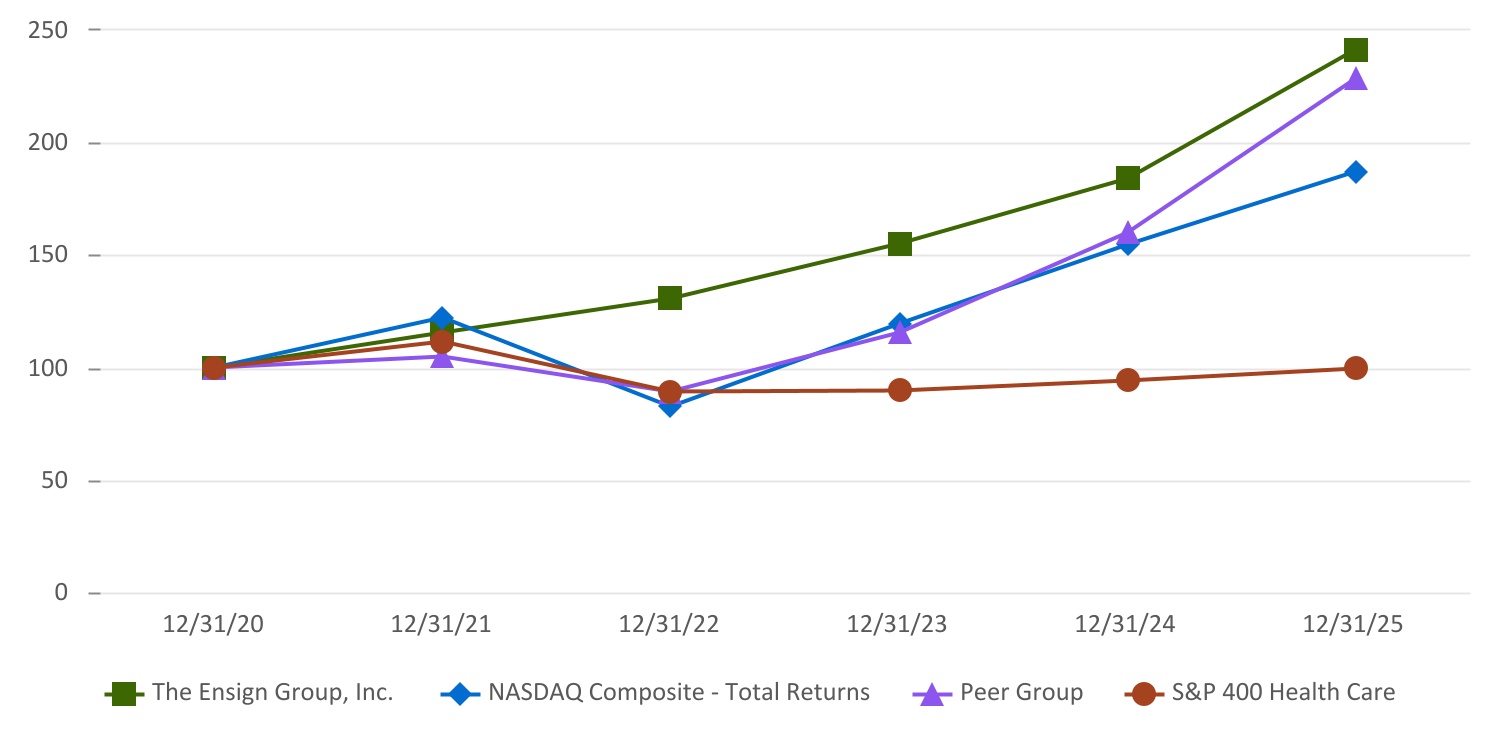Select NASDAQ blue diamond at 12/31/25
The image size is (1500, 738).
pos(1355,172)
